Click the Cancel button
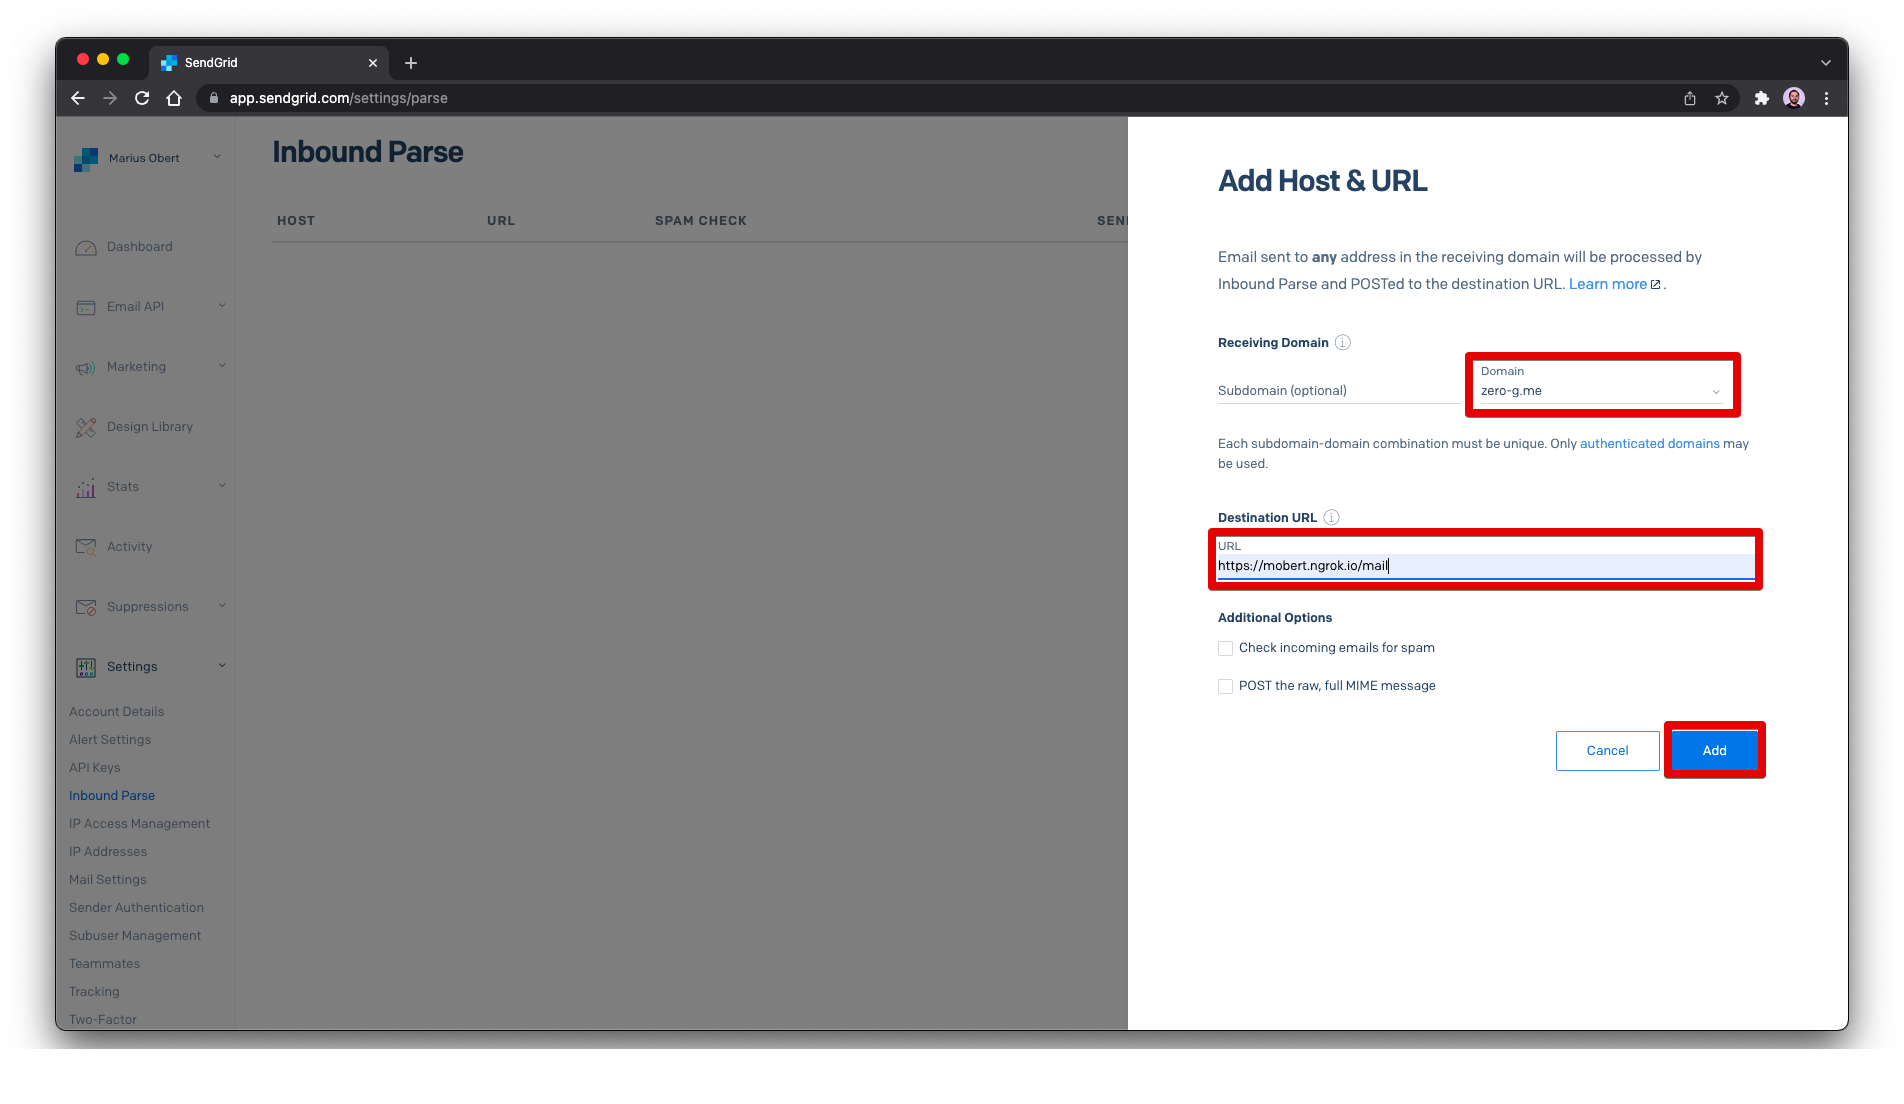1904x1104 pixels. tap(1607, 750)
